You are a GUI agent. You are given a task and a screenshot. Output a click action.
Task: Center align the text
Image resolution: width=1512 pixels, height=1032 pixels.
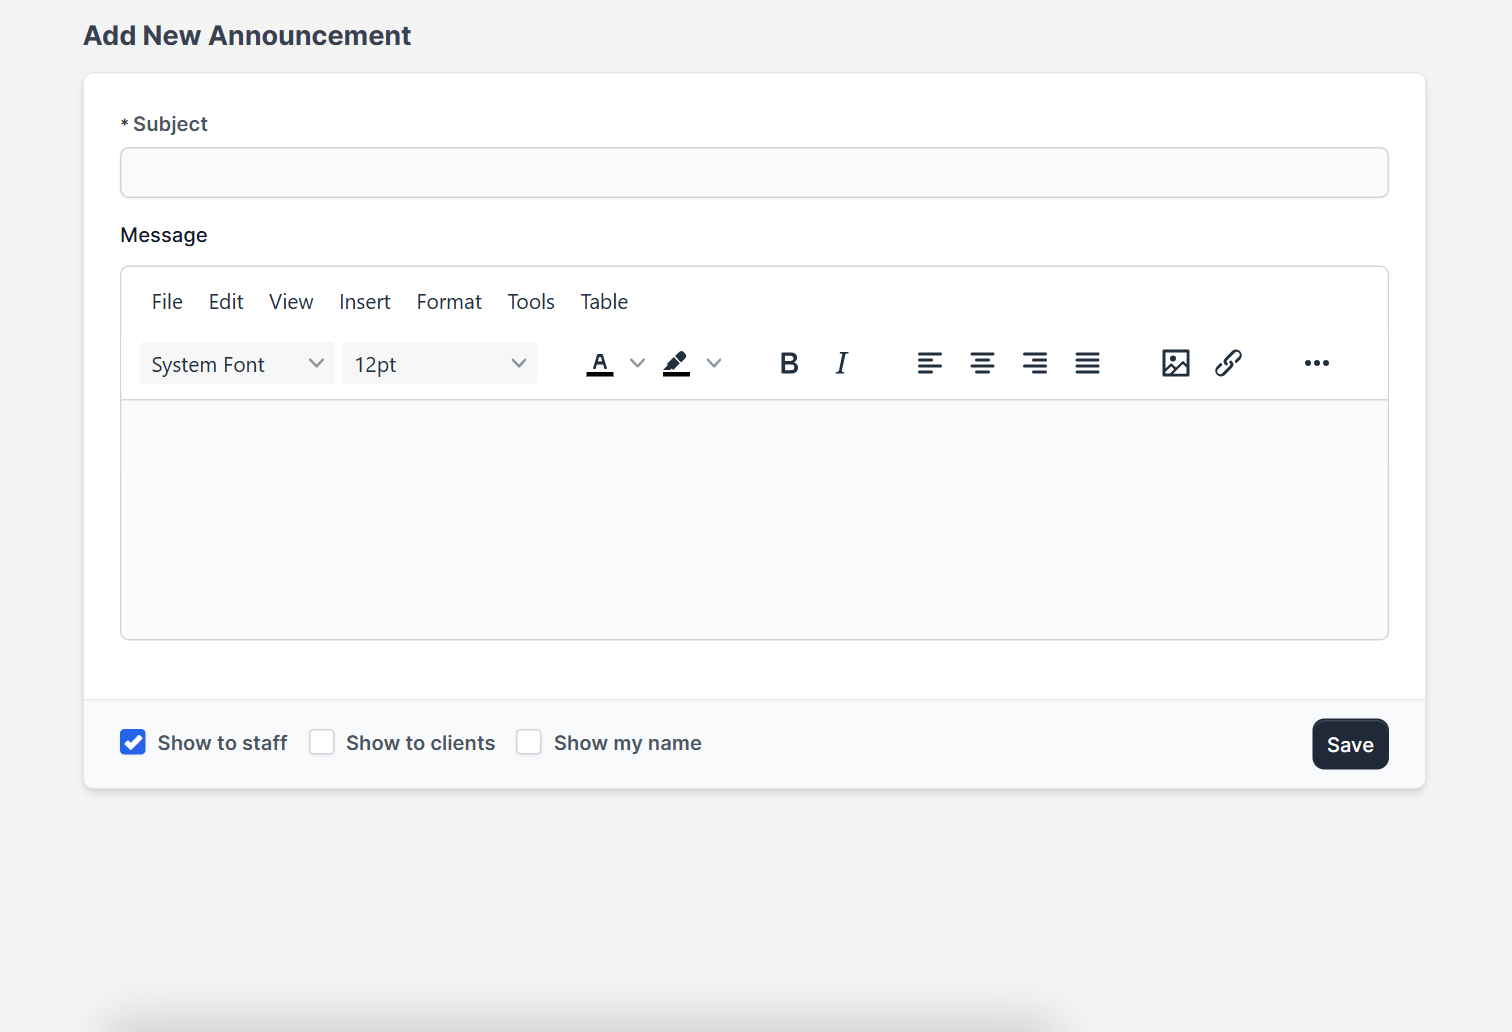pyautogui.click(x=982, y=363)
